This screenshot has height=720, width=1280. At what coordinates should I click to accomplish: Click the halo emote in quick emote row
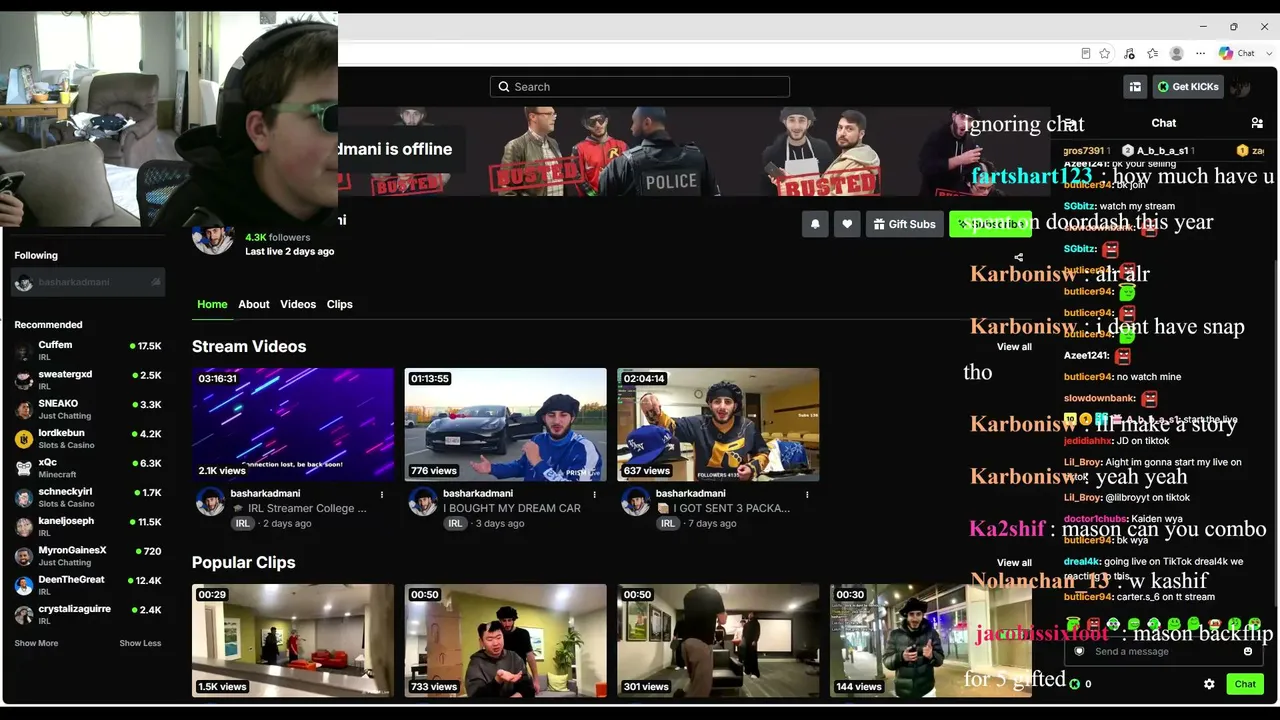1073,624
